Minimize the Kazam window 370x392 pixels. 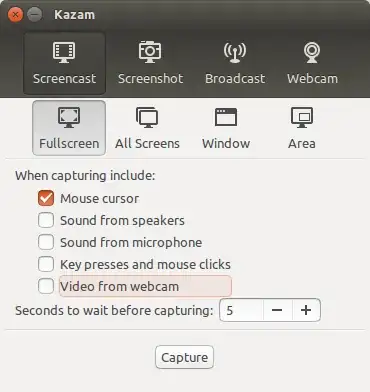pyautogui.click(x=34, y=15)
